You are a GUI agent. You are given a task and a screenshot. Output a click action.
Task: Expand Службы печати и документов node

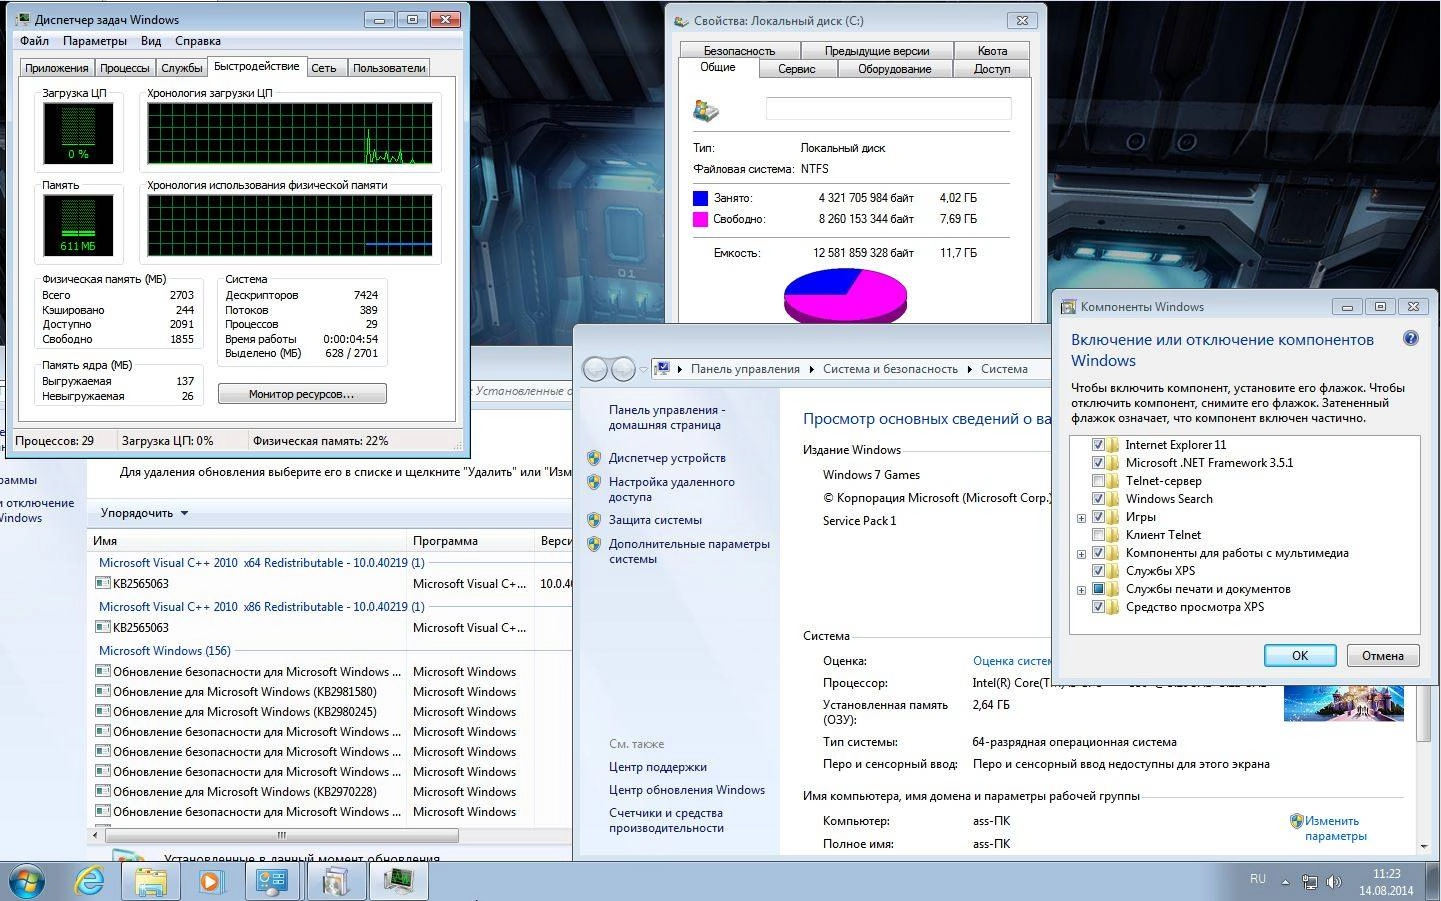[x=1081, y=590]
